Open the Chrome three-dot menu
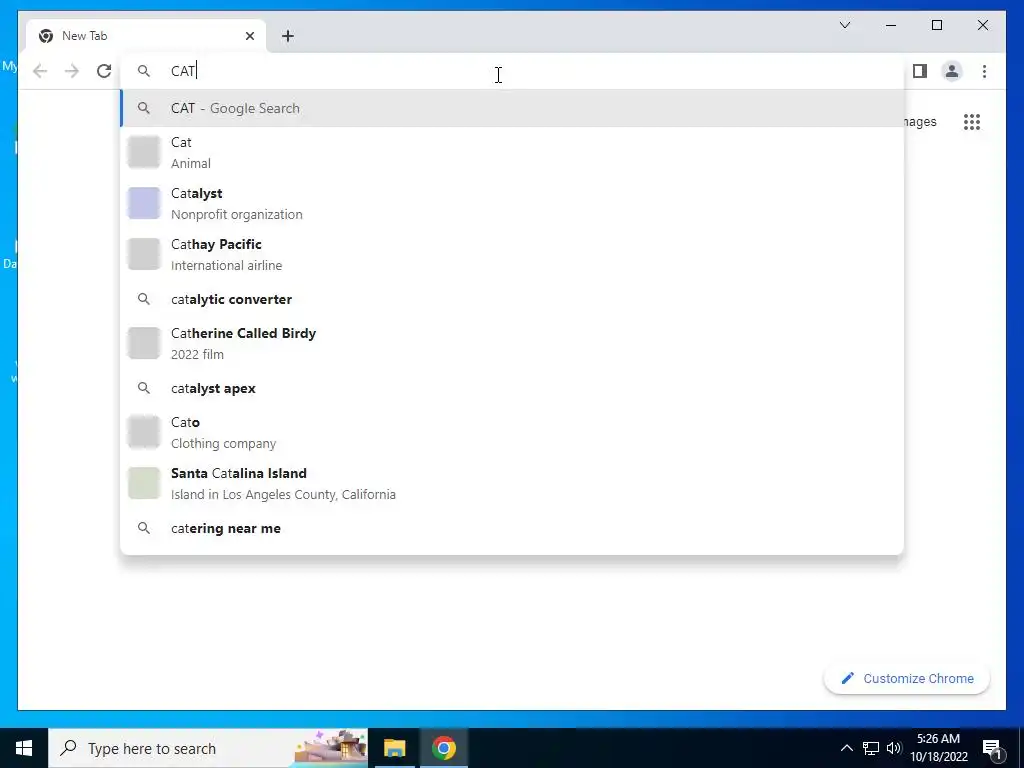Viewport: 1024px width, 768px height. (x=984, y=71)
